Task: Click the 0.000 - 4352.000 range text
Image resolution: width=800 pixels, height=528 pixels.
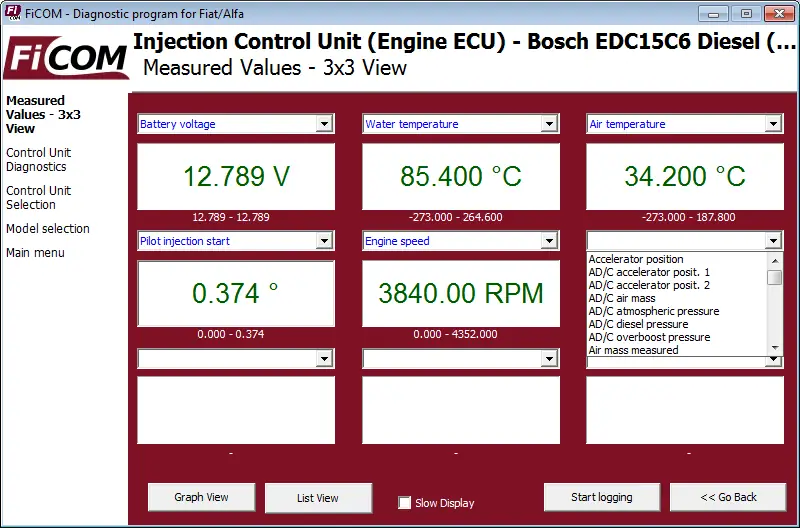Action: click(455, 334)
